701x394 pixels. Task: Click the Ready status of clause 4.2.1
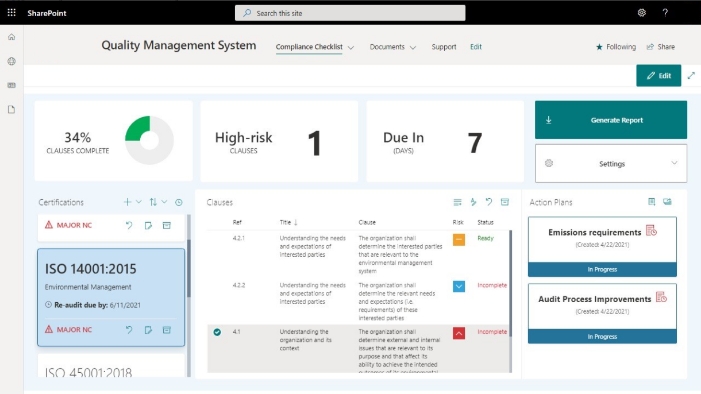coord(486,238)
